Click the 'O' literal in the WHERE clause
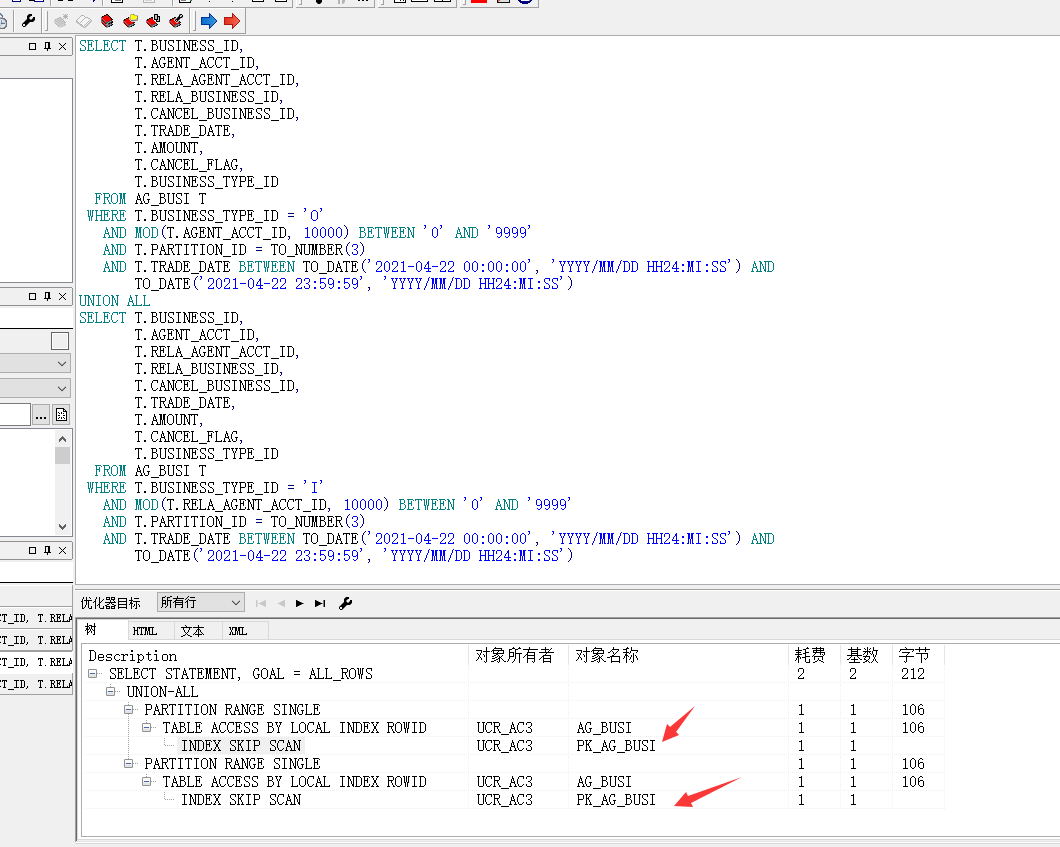This screenshot has width=1060, height=847. [312, 216]
